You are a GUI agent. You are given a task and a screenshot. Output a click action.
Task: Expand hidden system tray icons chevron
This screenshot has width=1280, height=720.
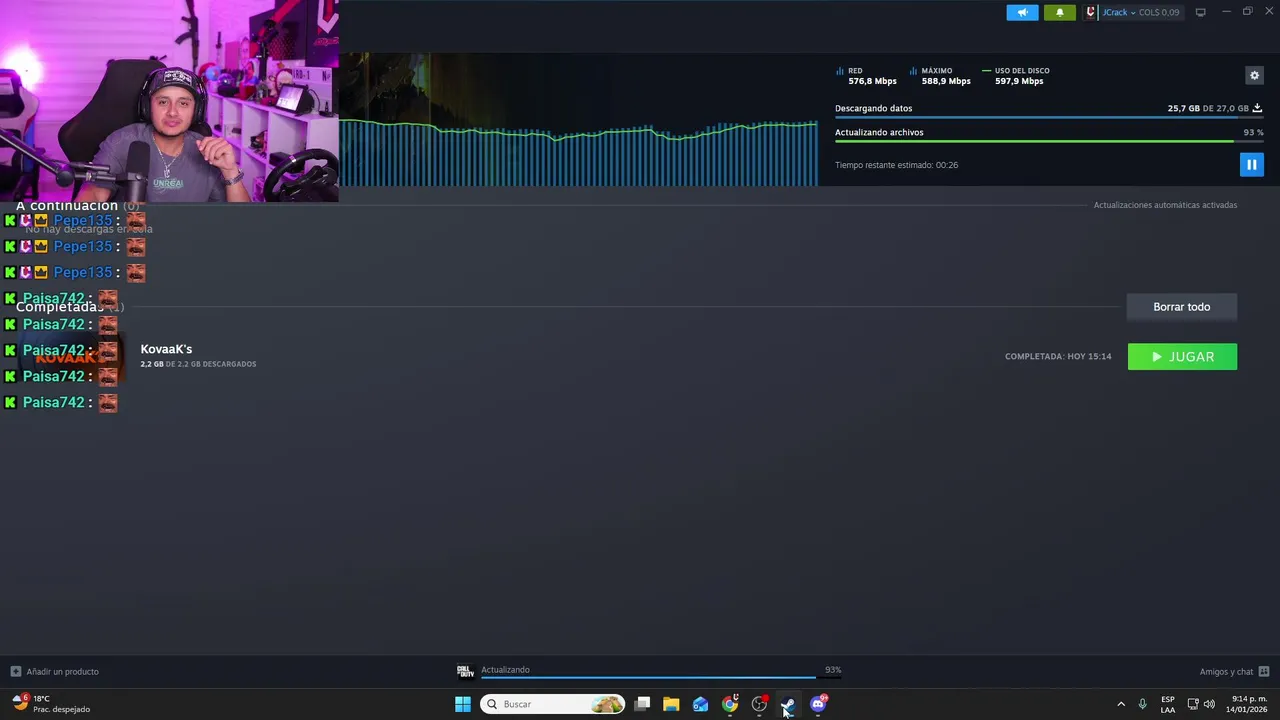click(1121, 704)
